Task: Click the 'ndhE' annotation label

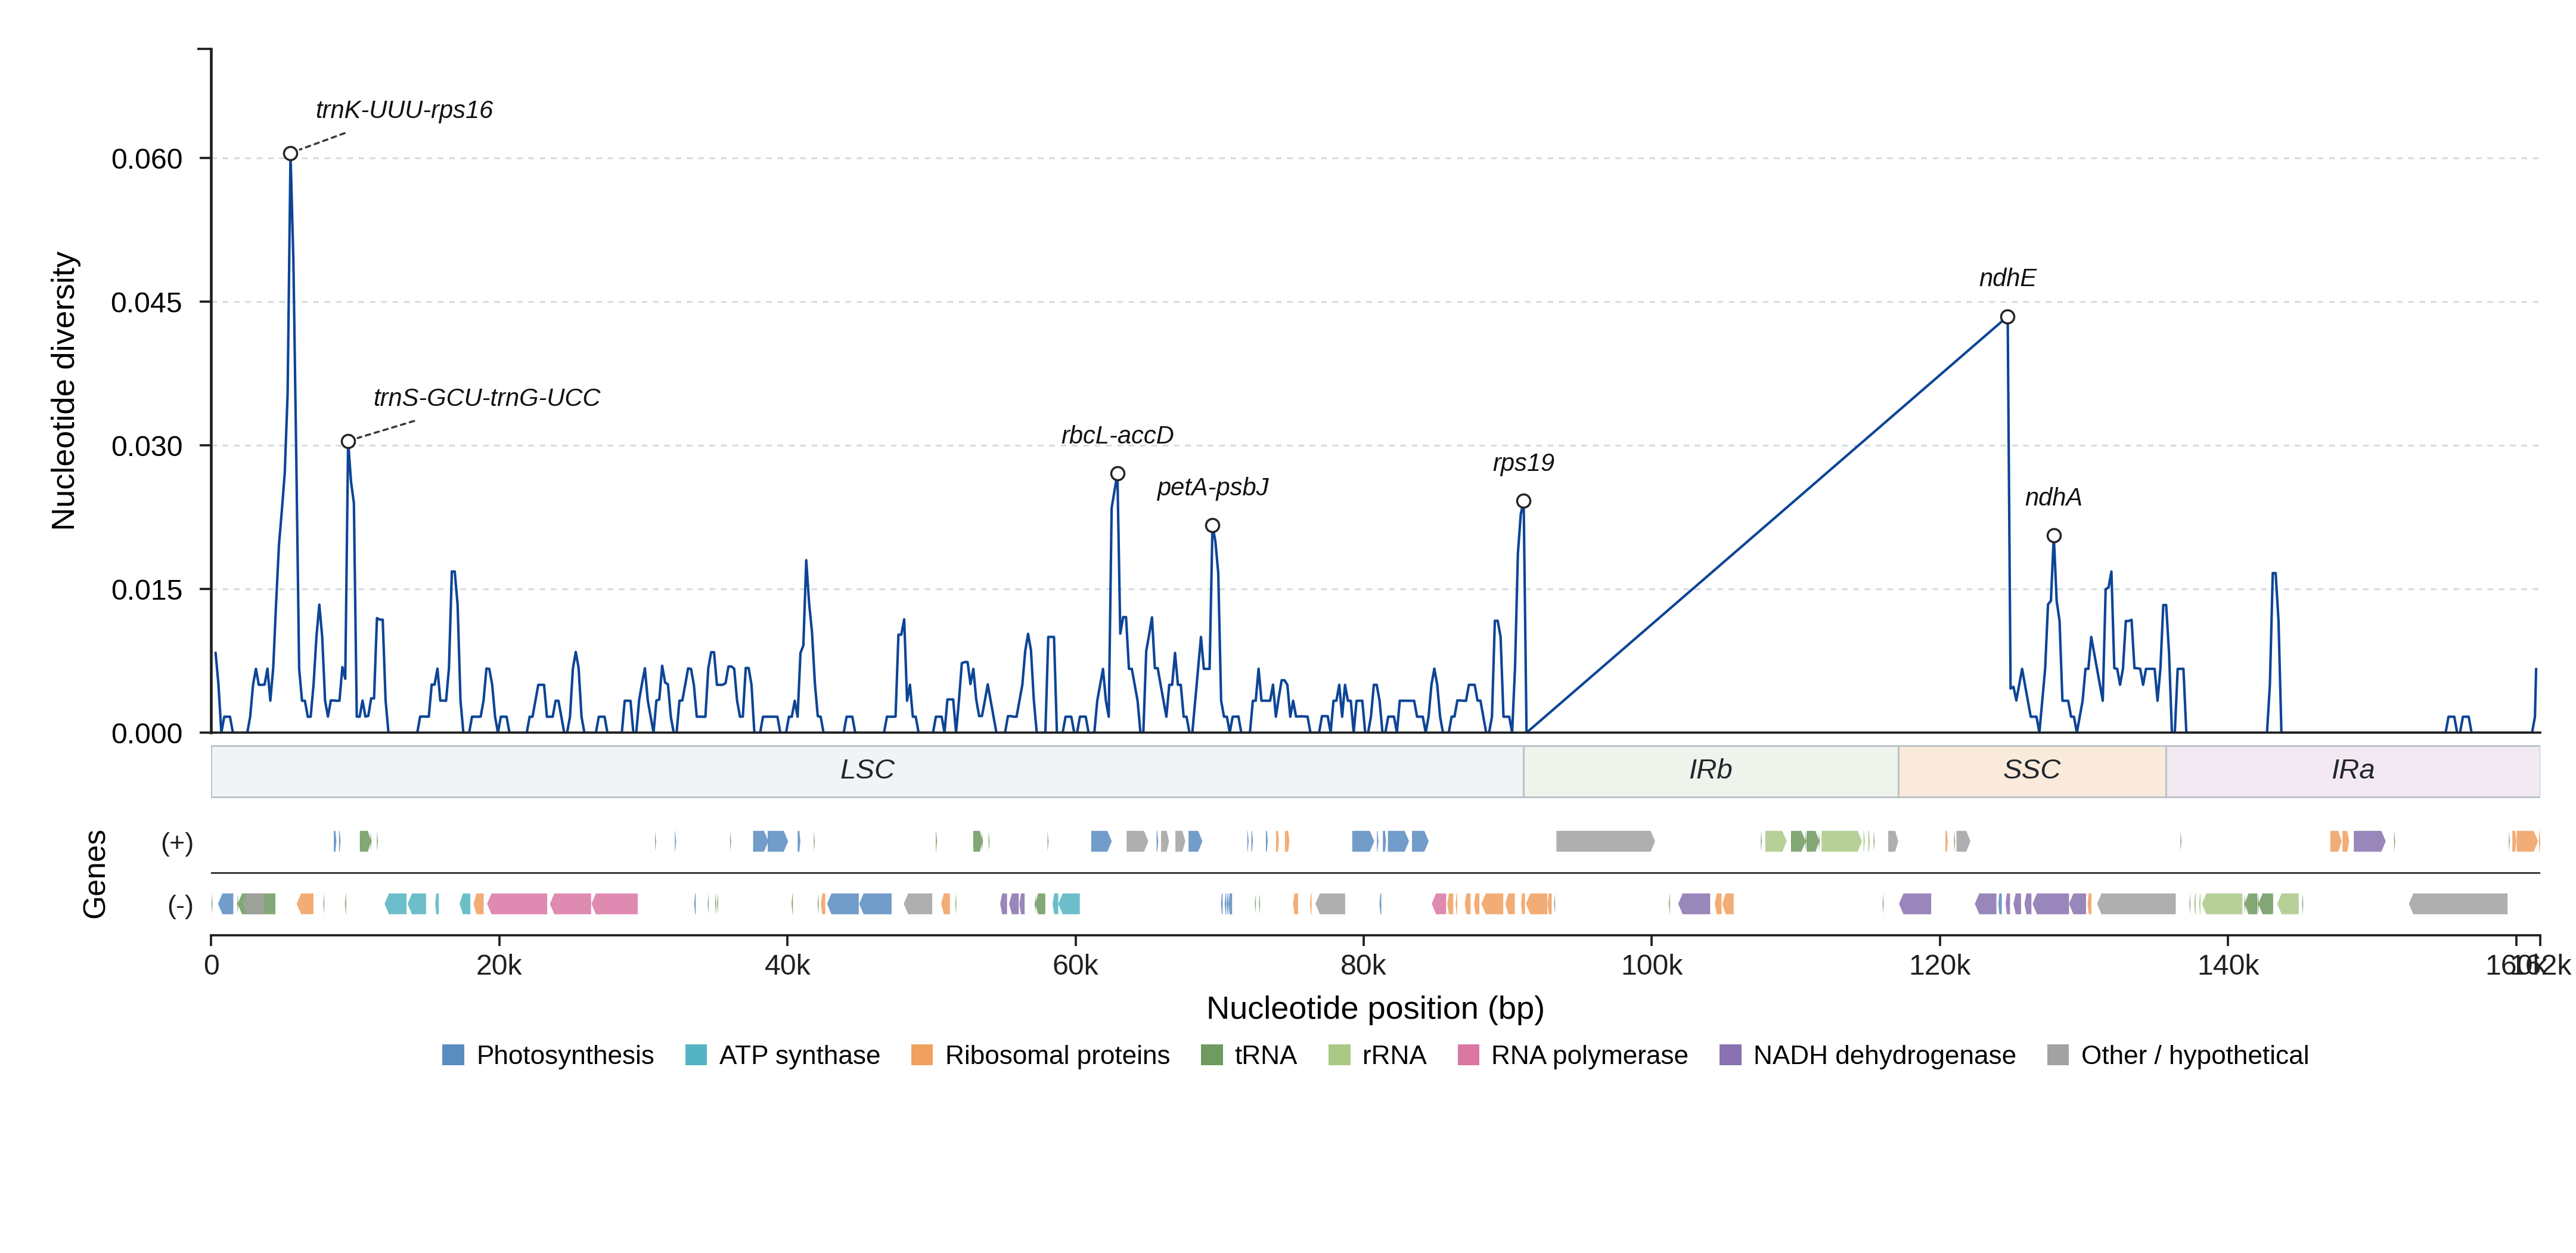Action: pyautogui.click(x=2007, y=278)
